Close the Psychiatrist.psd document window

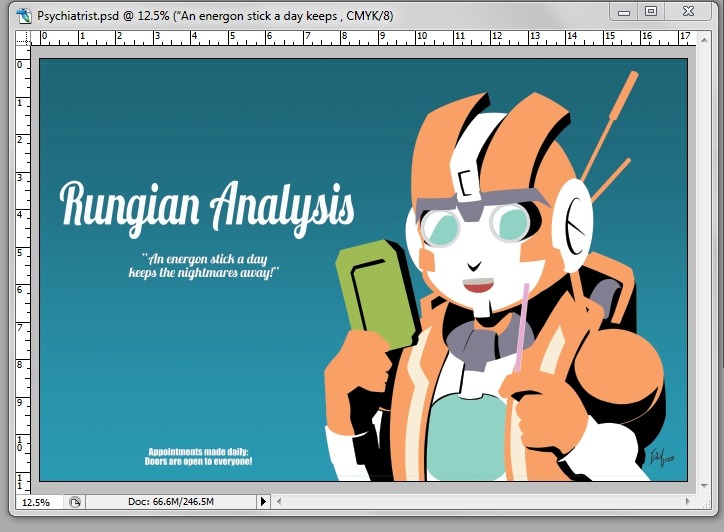pyautogui.click(x=688, y=12)
